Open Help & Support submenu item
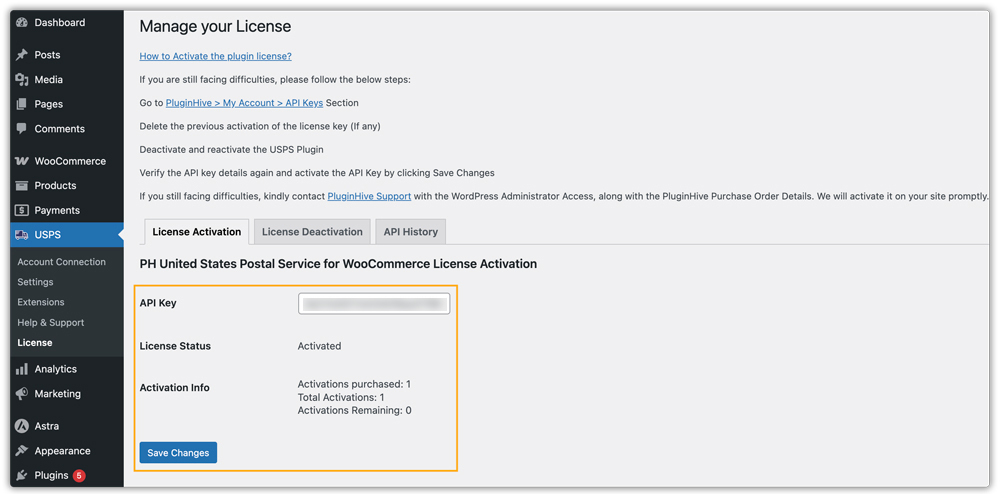The height and width of the screenshot is (494, 1000). 51,323
